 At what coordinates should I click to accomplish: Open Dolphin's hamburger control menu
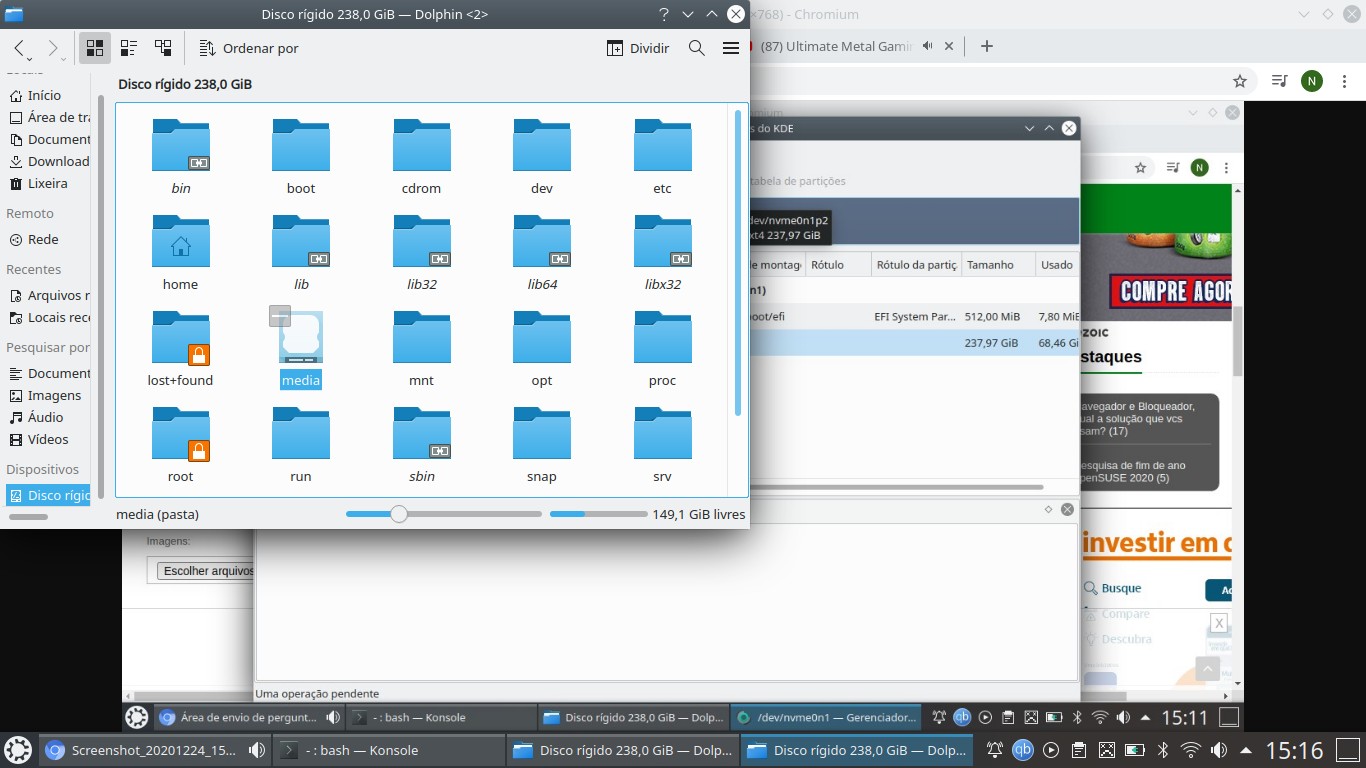point(731,48)
